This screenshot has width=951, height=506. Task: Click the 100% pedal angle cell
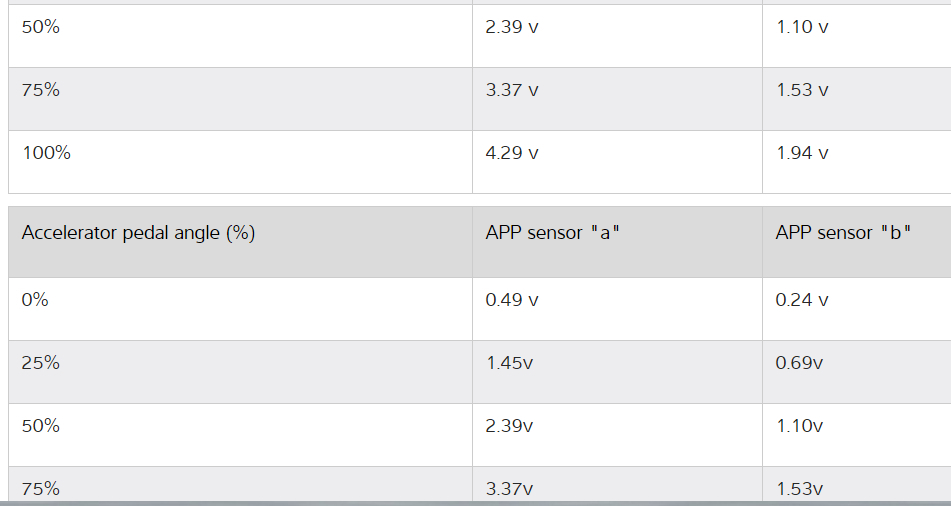click(47, 153)
